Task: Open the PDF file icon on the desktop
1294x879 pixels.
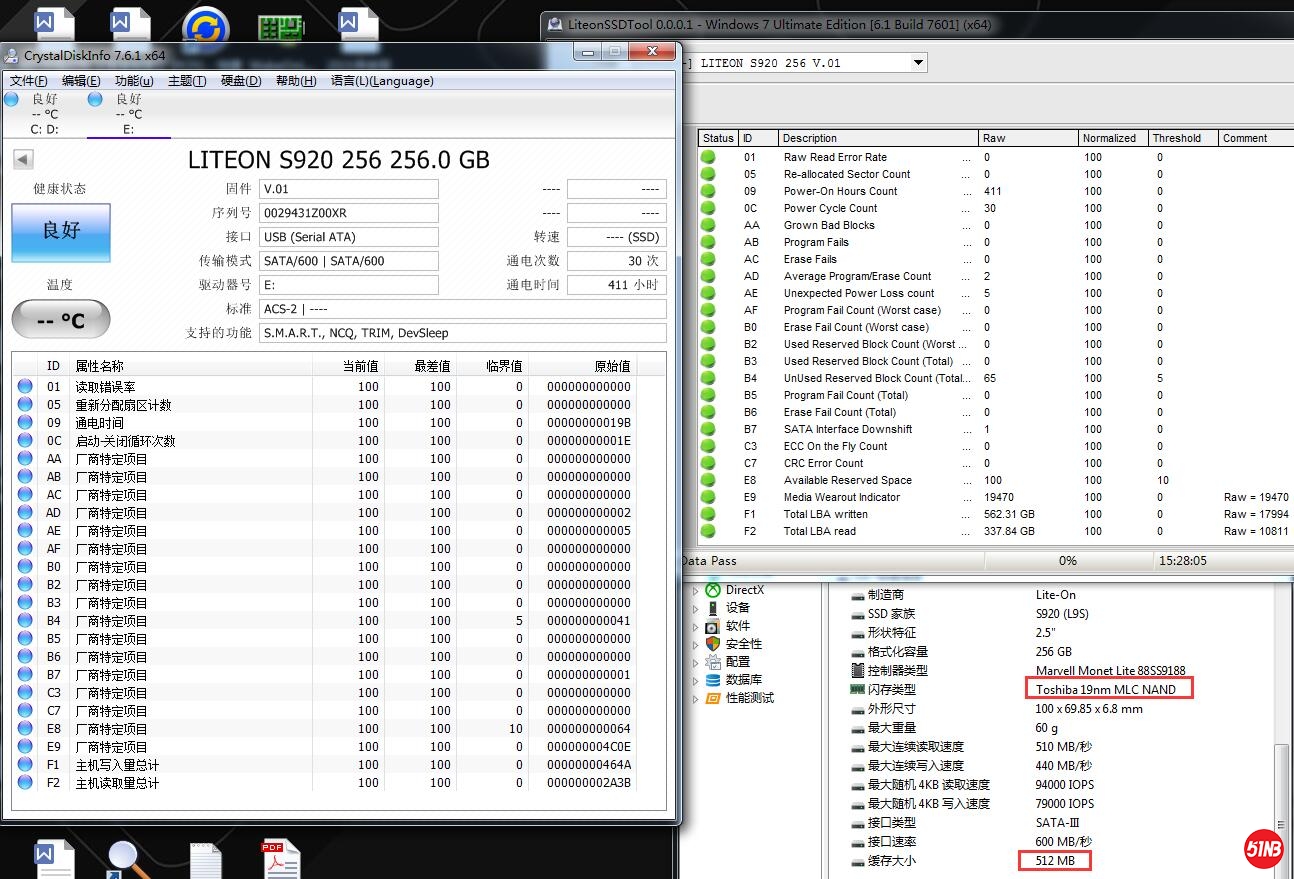Action: [x=281, y=859]
